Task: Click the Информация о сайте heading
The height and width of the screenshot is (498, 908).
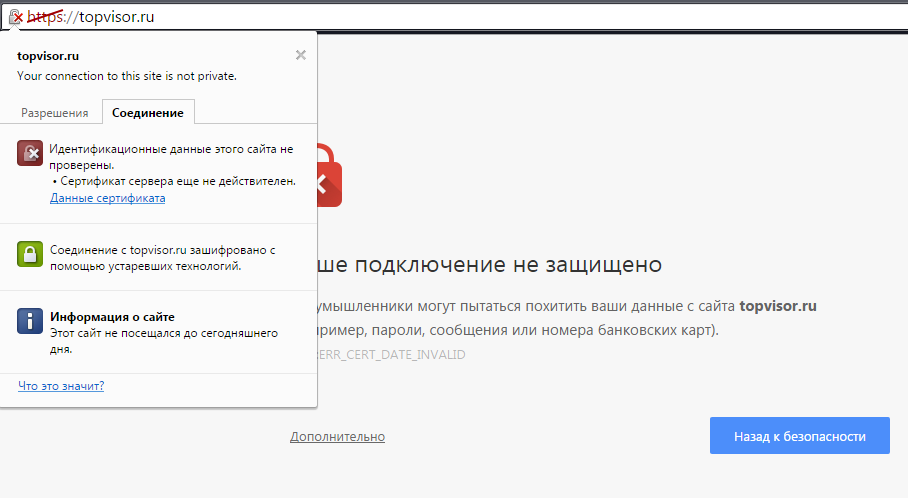Action: 112,317
